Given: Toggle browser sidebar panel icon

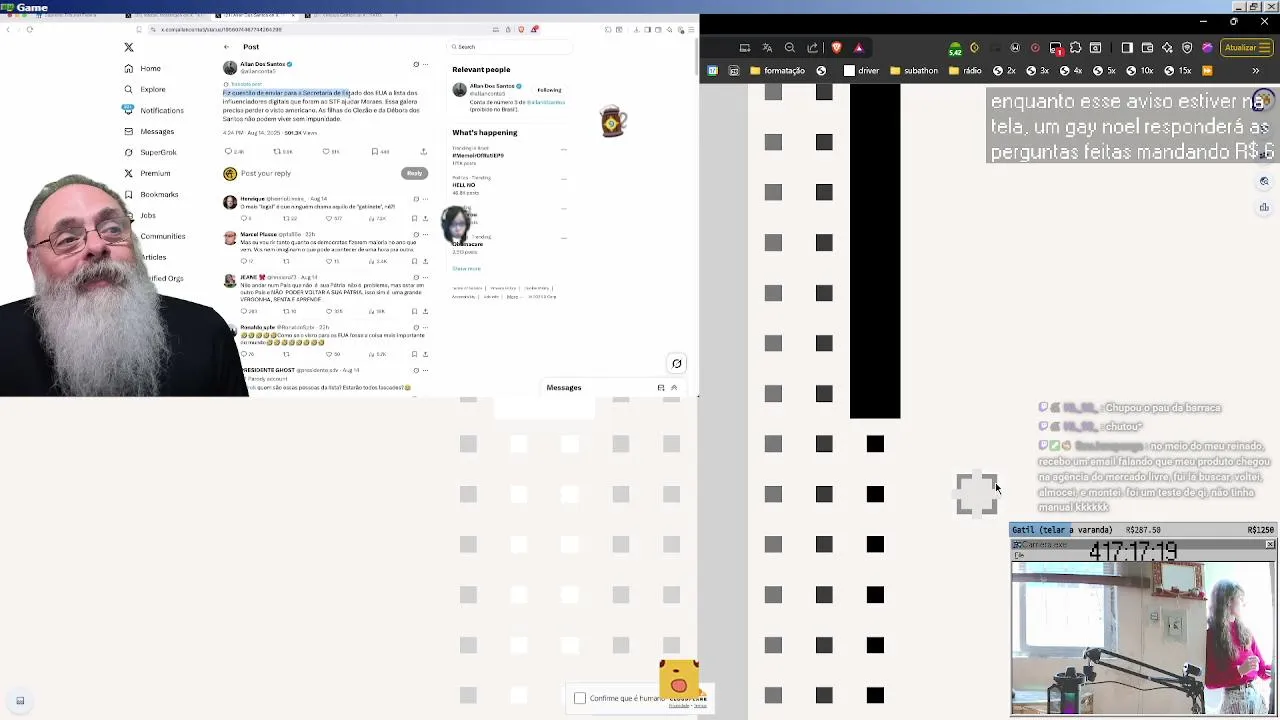Looking at the screenshot, I should point(1127,47).
